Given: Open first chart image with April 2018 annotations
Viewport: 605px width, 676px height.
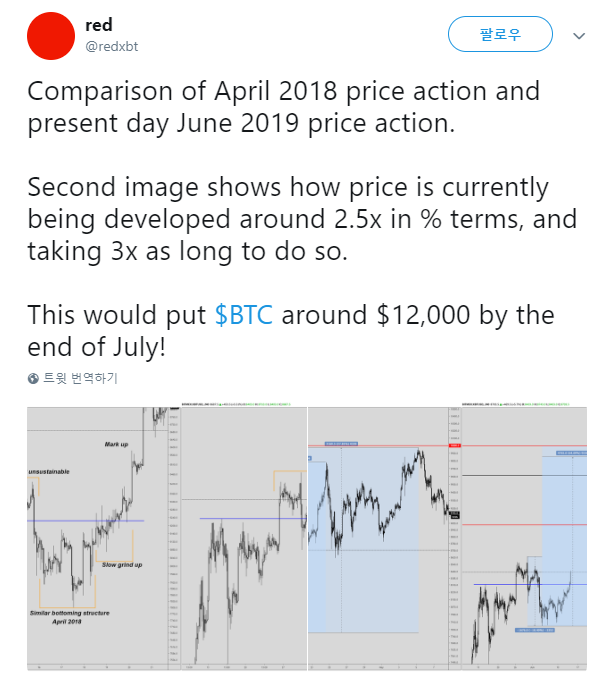Looking at the screenshot, I should pos(104,538).
